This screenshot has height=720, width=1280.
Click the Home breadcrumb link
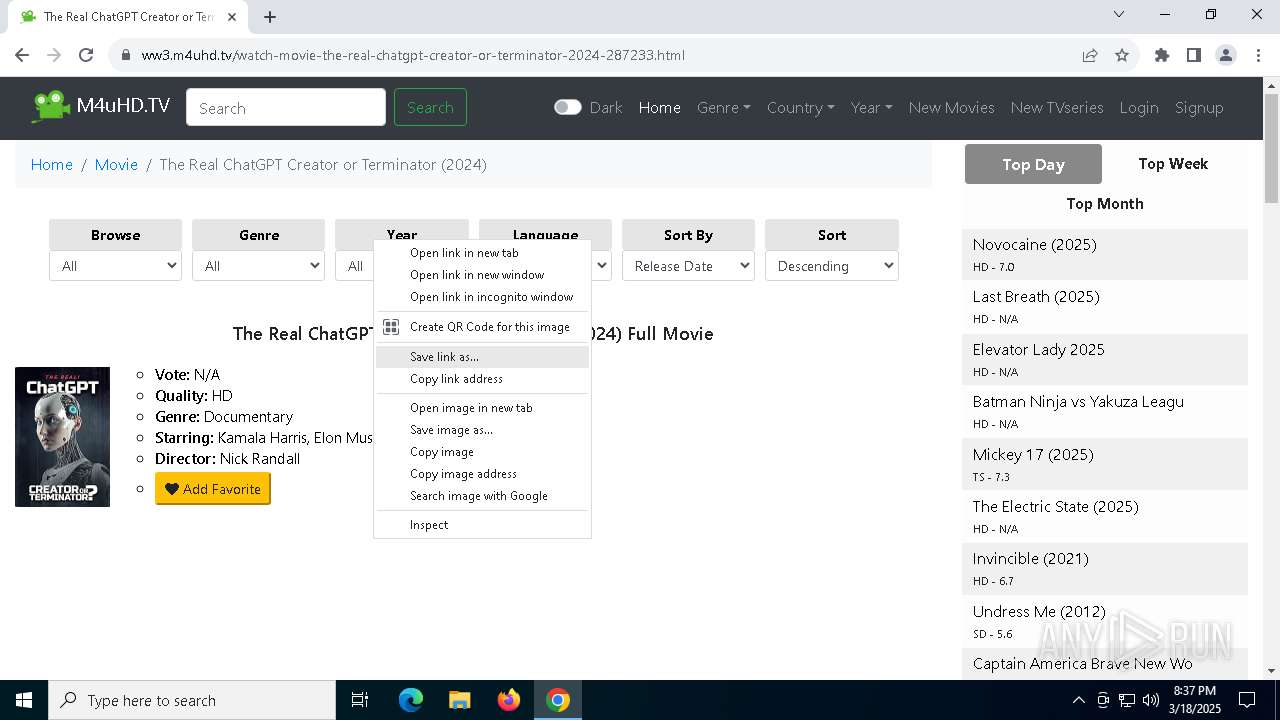click(52, 165)
